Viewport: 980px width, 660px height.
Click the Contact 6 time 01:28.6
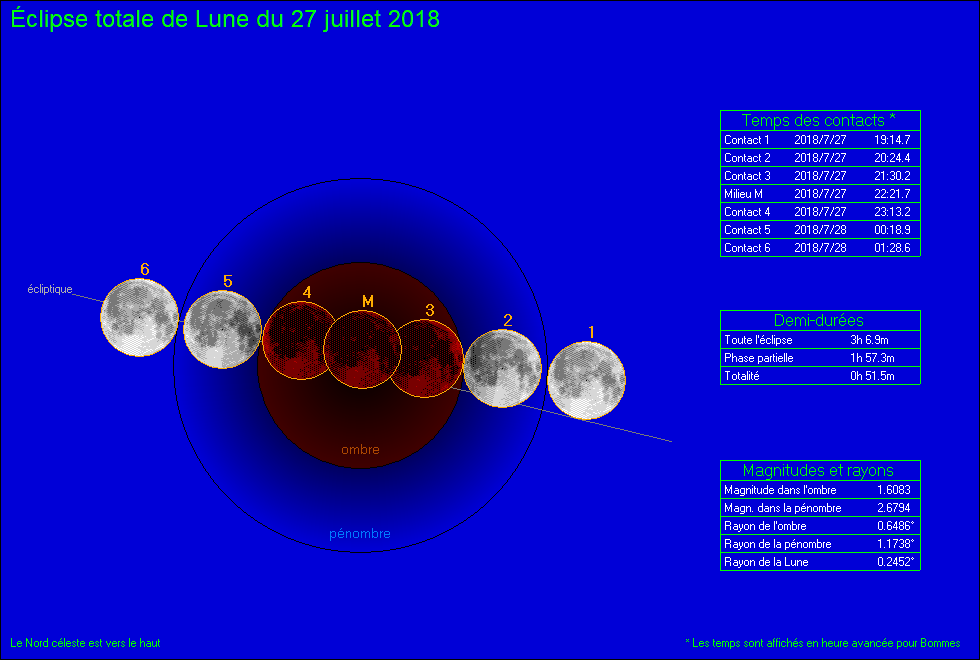point(892,248)
